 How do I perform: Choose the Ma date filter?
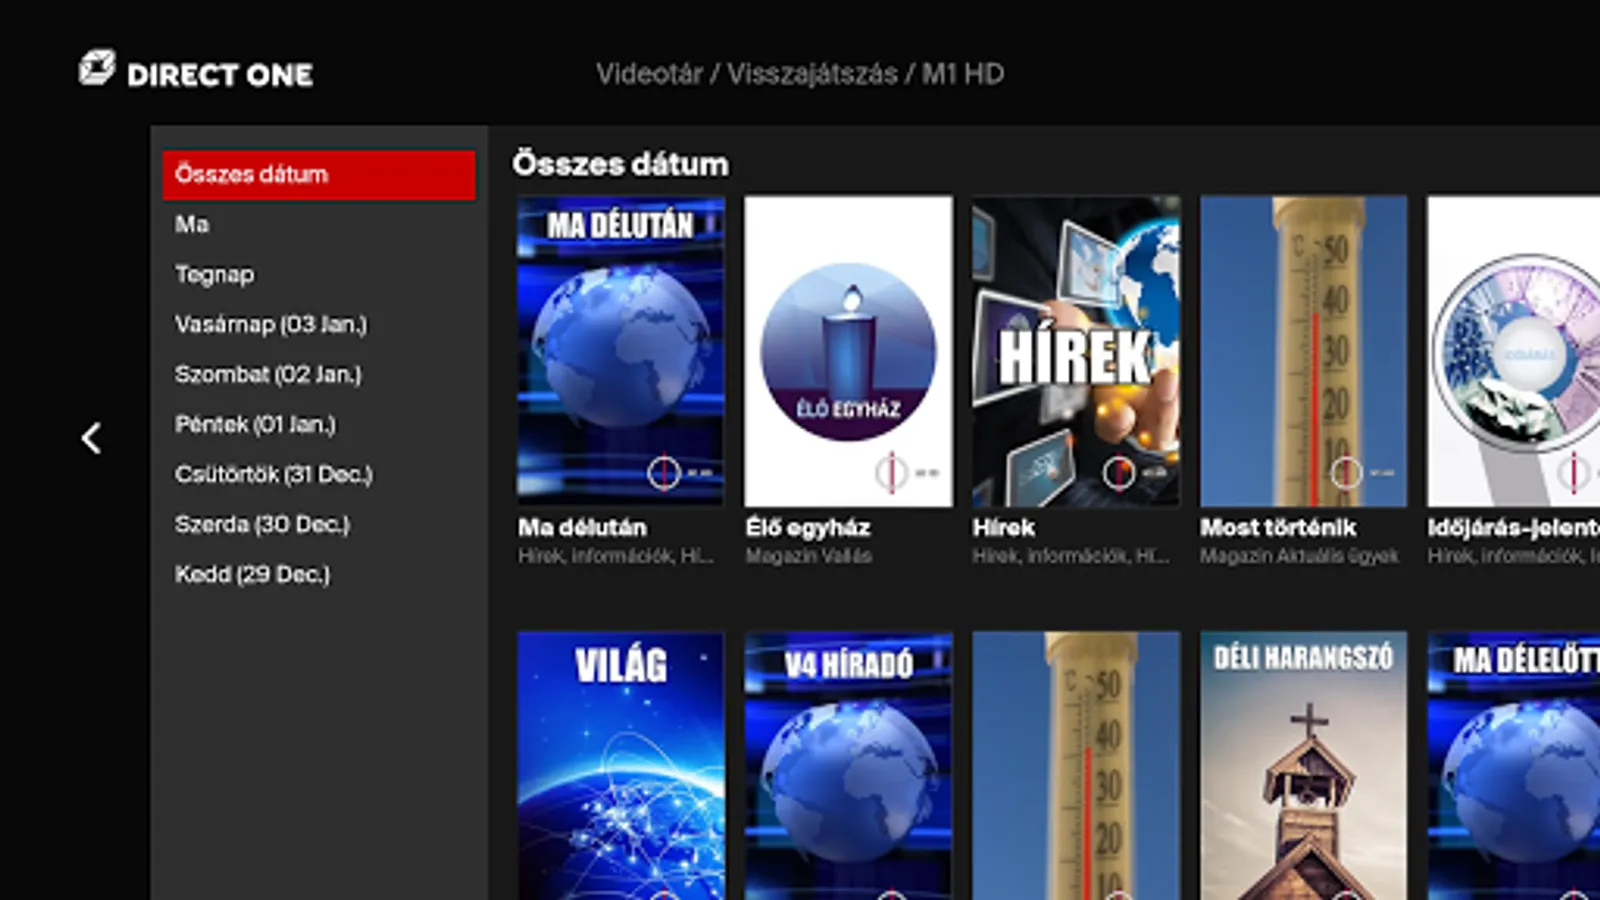[x=319, y=225]
